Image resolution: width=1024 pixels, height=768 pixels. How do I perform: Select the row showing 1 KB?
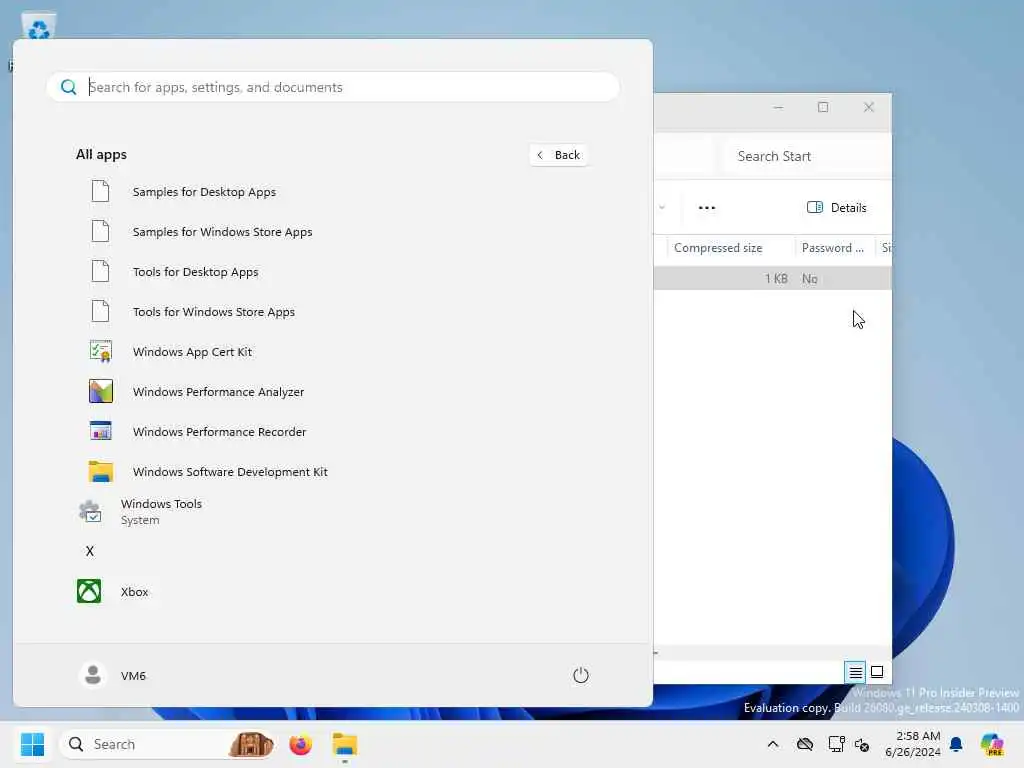point(773,278)
